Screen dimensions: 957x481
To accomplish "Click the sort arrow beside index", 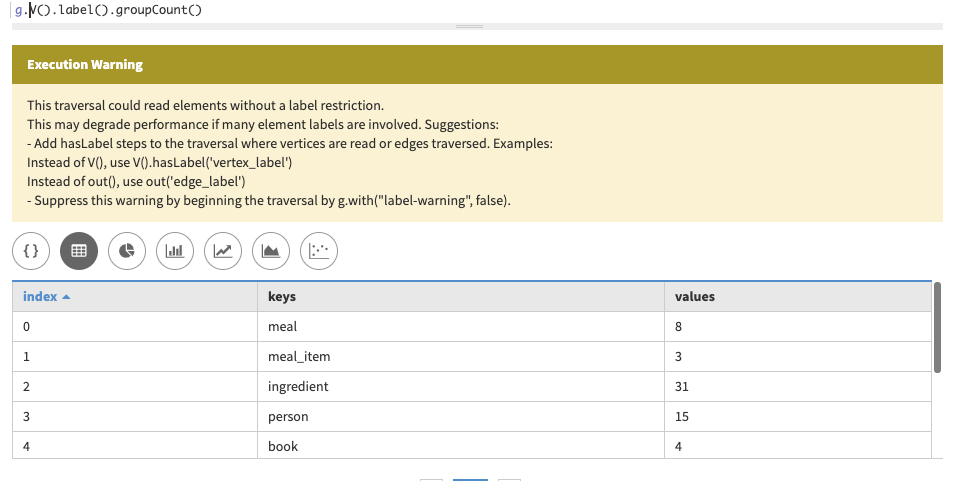I will coord(67,297).
